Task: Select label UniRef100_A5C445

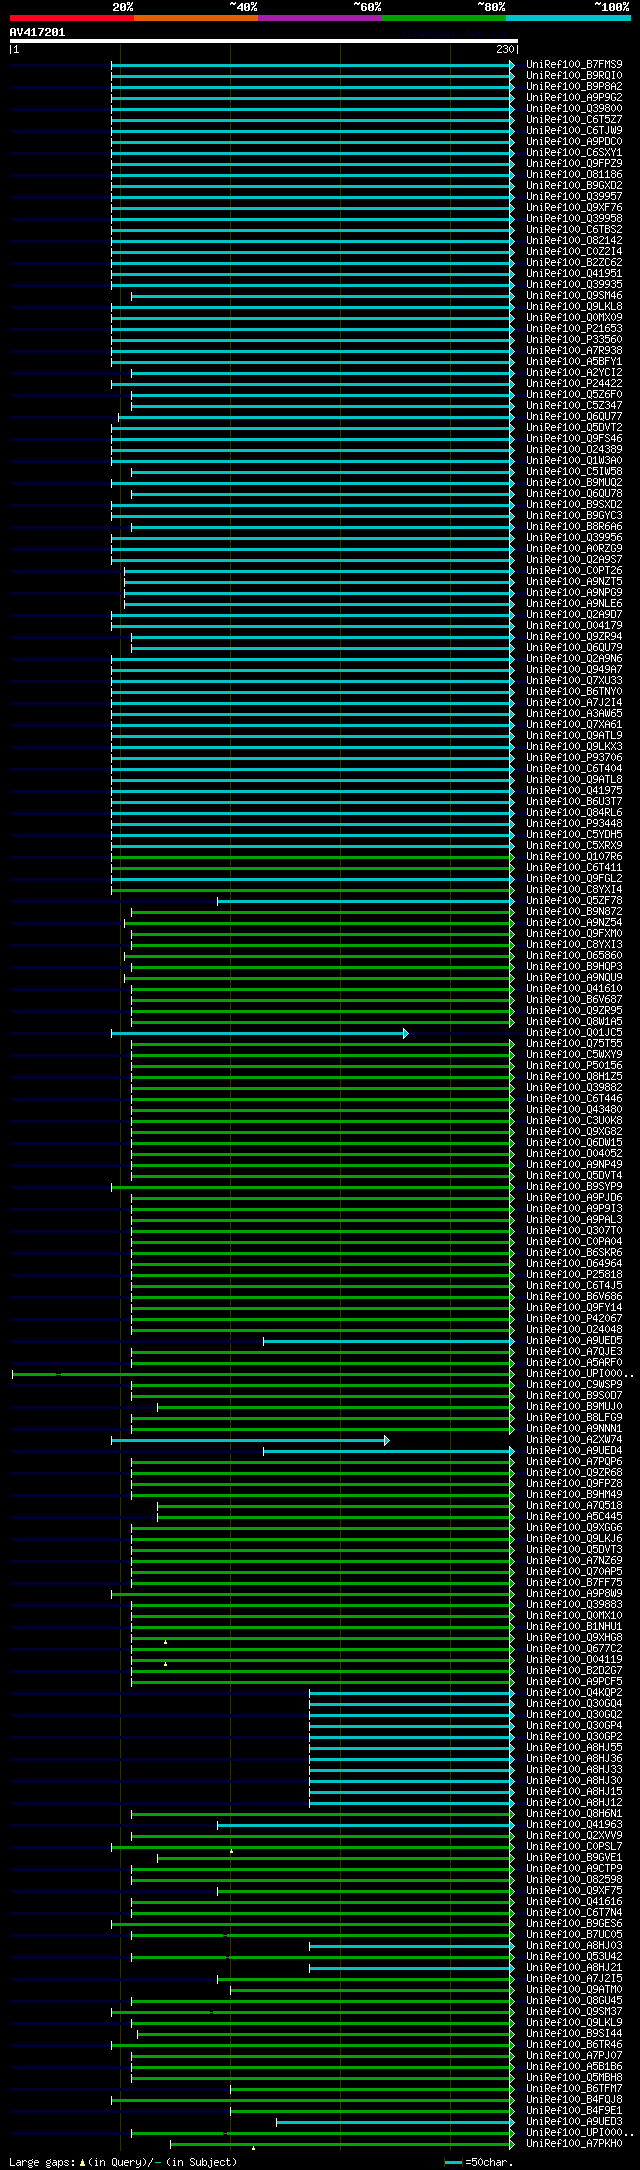Action: tap(574, 1517)
